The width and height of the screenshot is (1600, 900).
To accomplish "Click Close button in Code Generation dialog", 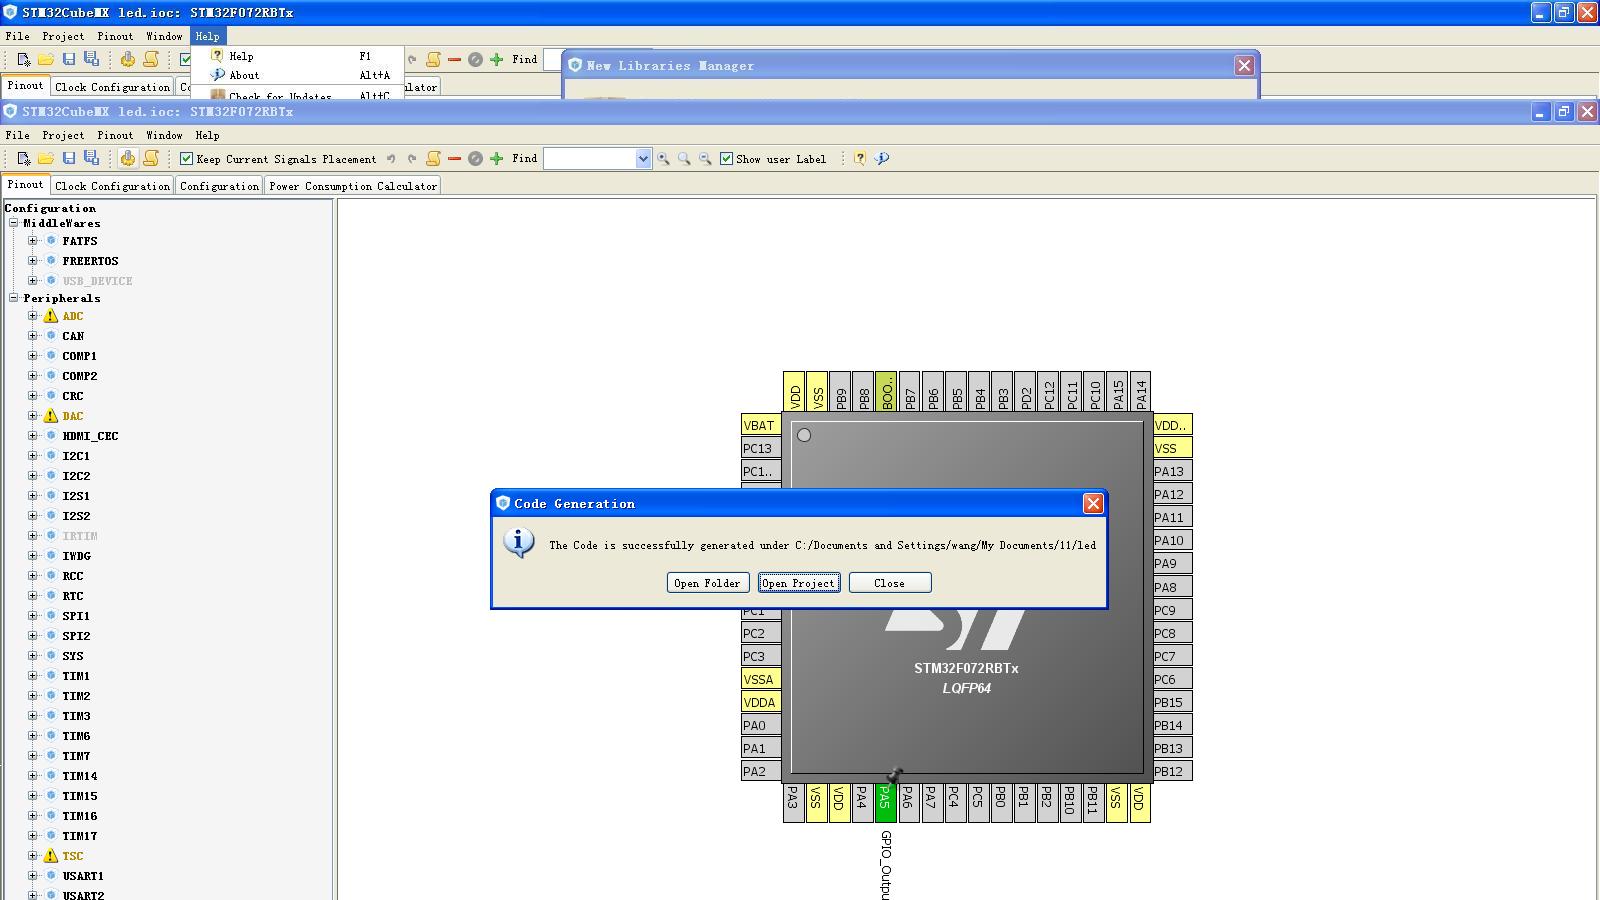I will (890, 583).
